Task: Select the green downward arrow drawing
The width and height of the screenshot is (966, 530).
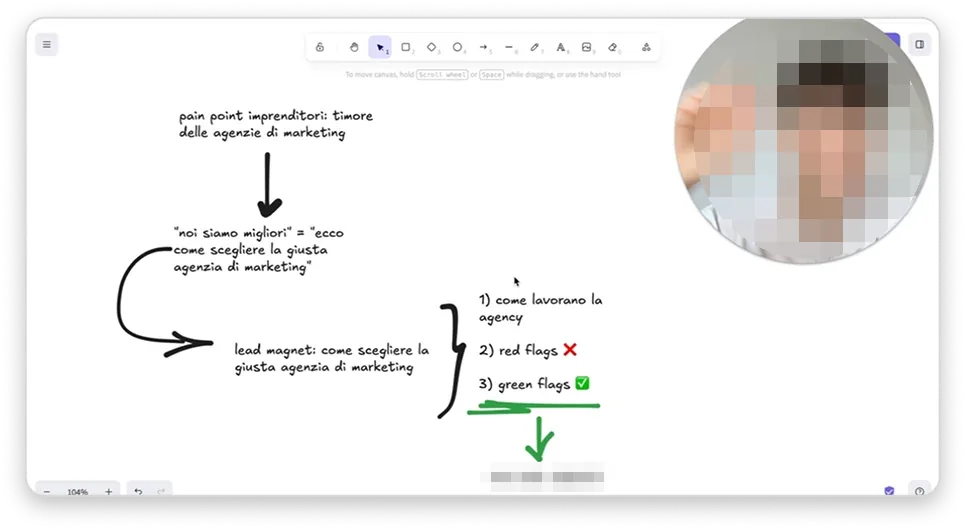Action: tap(540, 439)
